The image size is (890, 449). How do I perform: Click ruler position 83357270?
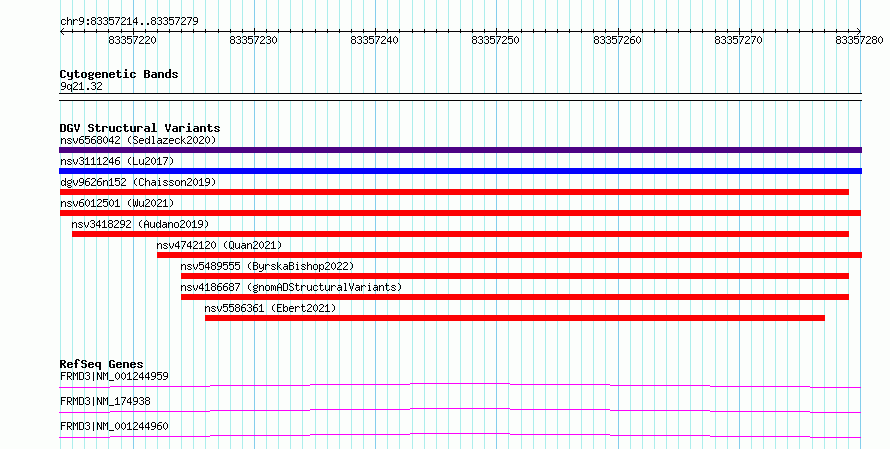[x=738, y=40]
